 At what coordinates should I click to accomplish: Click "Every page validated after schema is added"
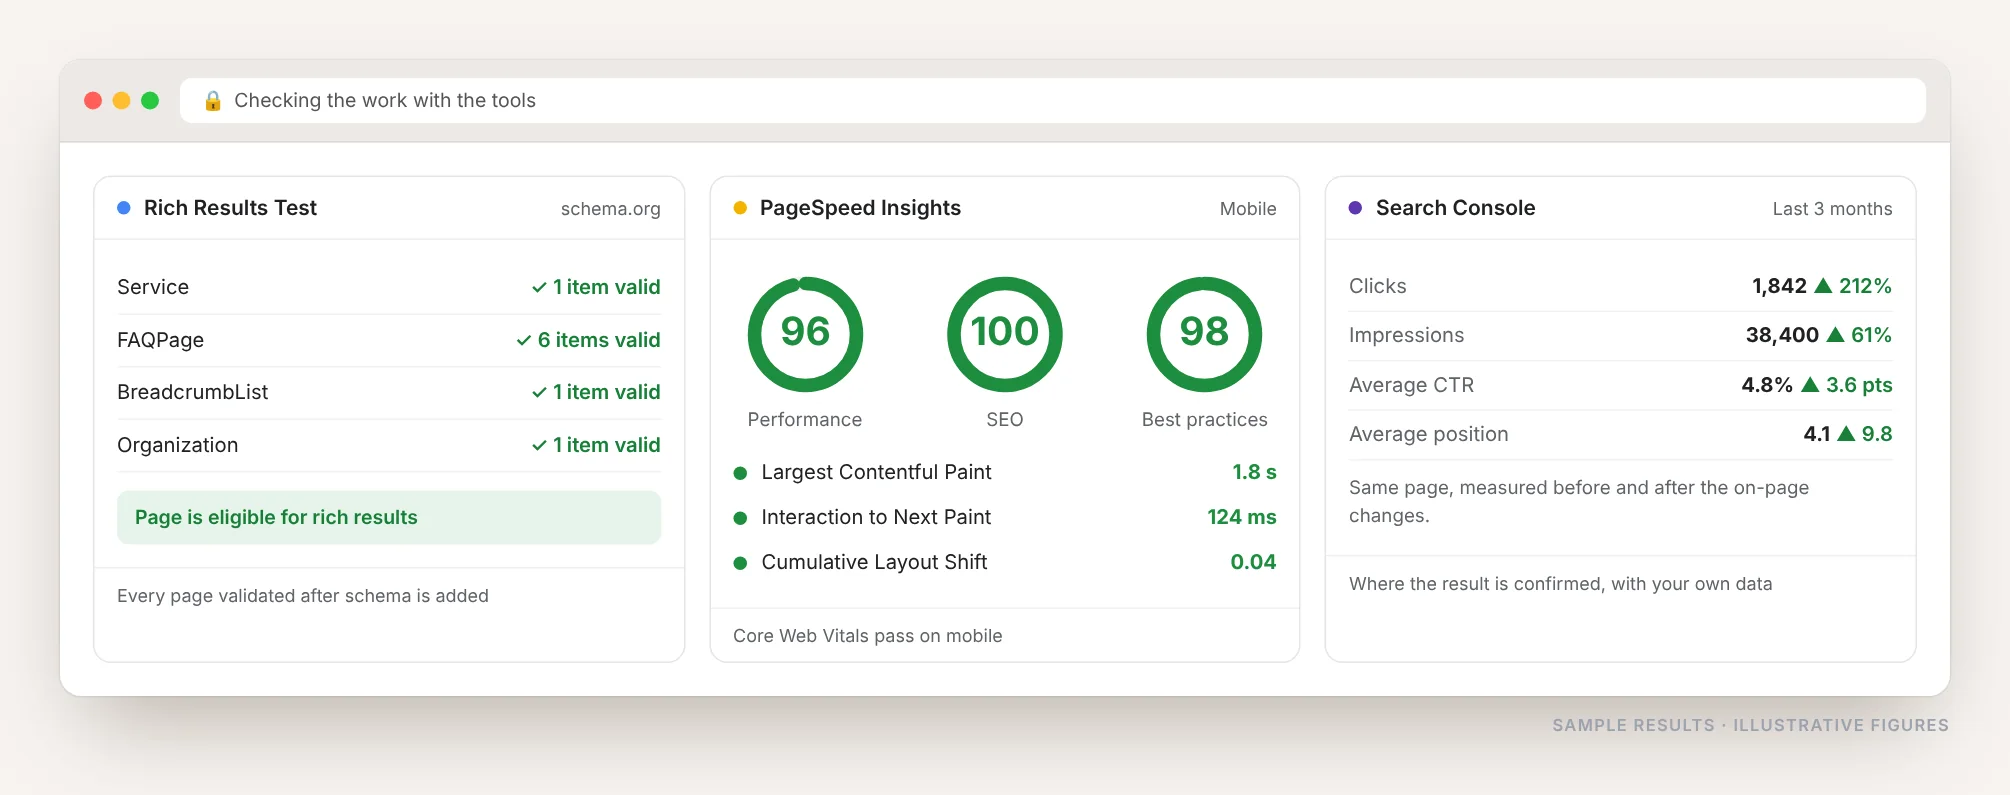pos(303,596)
